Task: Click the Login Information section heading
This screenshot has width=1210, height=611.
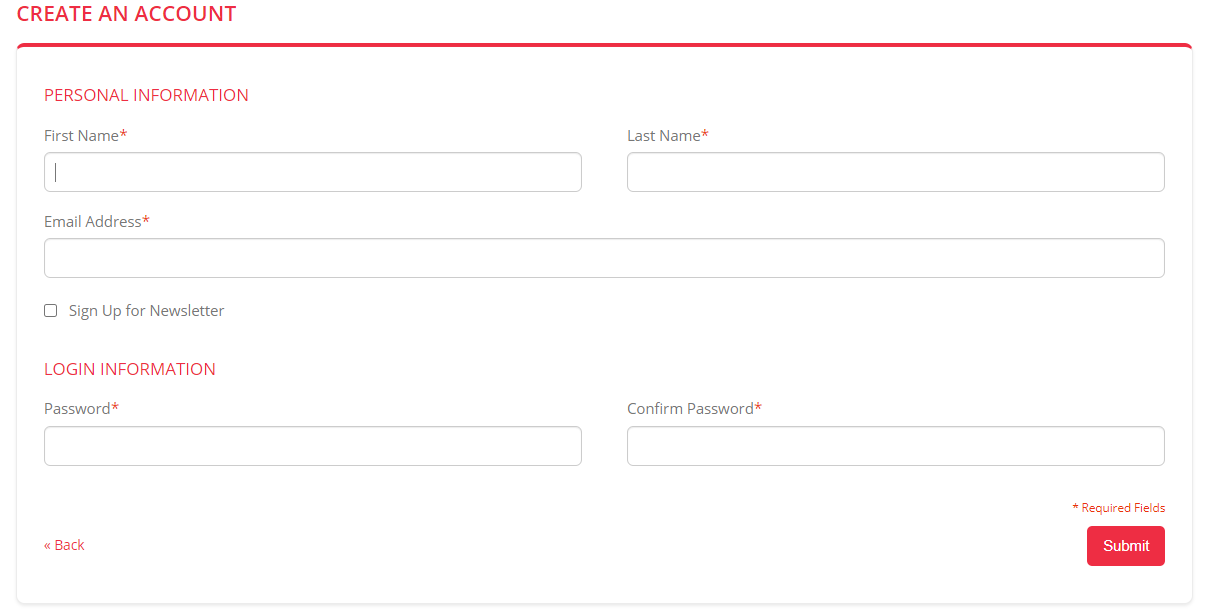Action: click(130, 369)
